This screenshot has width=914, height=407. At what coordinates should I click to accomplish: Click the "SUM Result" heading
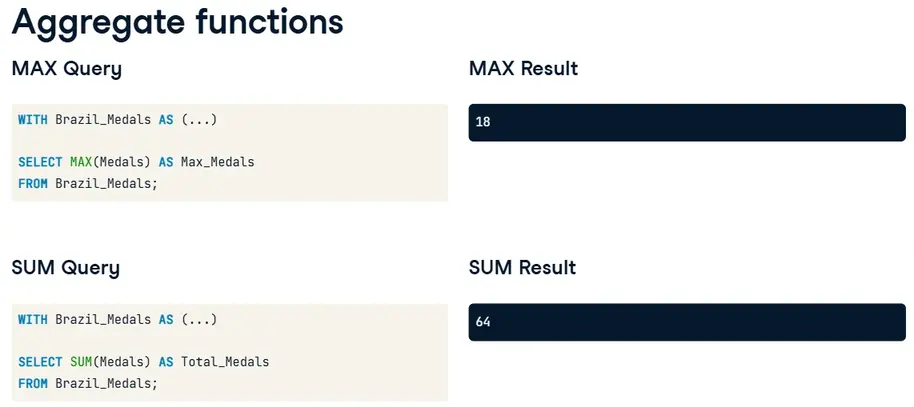[x=522, y=268]
